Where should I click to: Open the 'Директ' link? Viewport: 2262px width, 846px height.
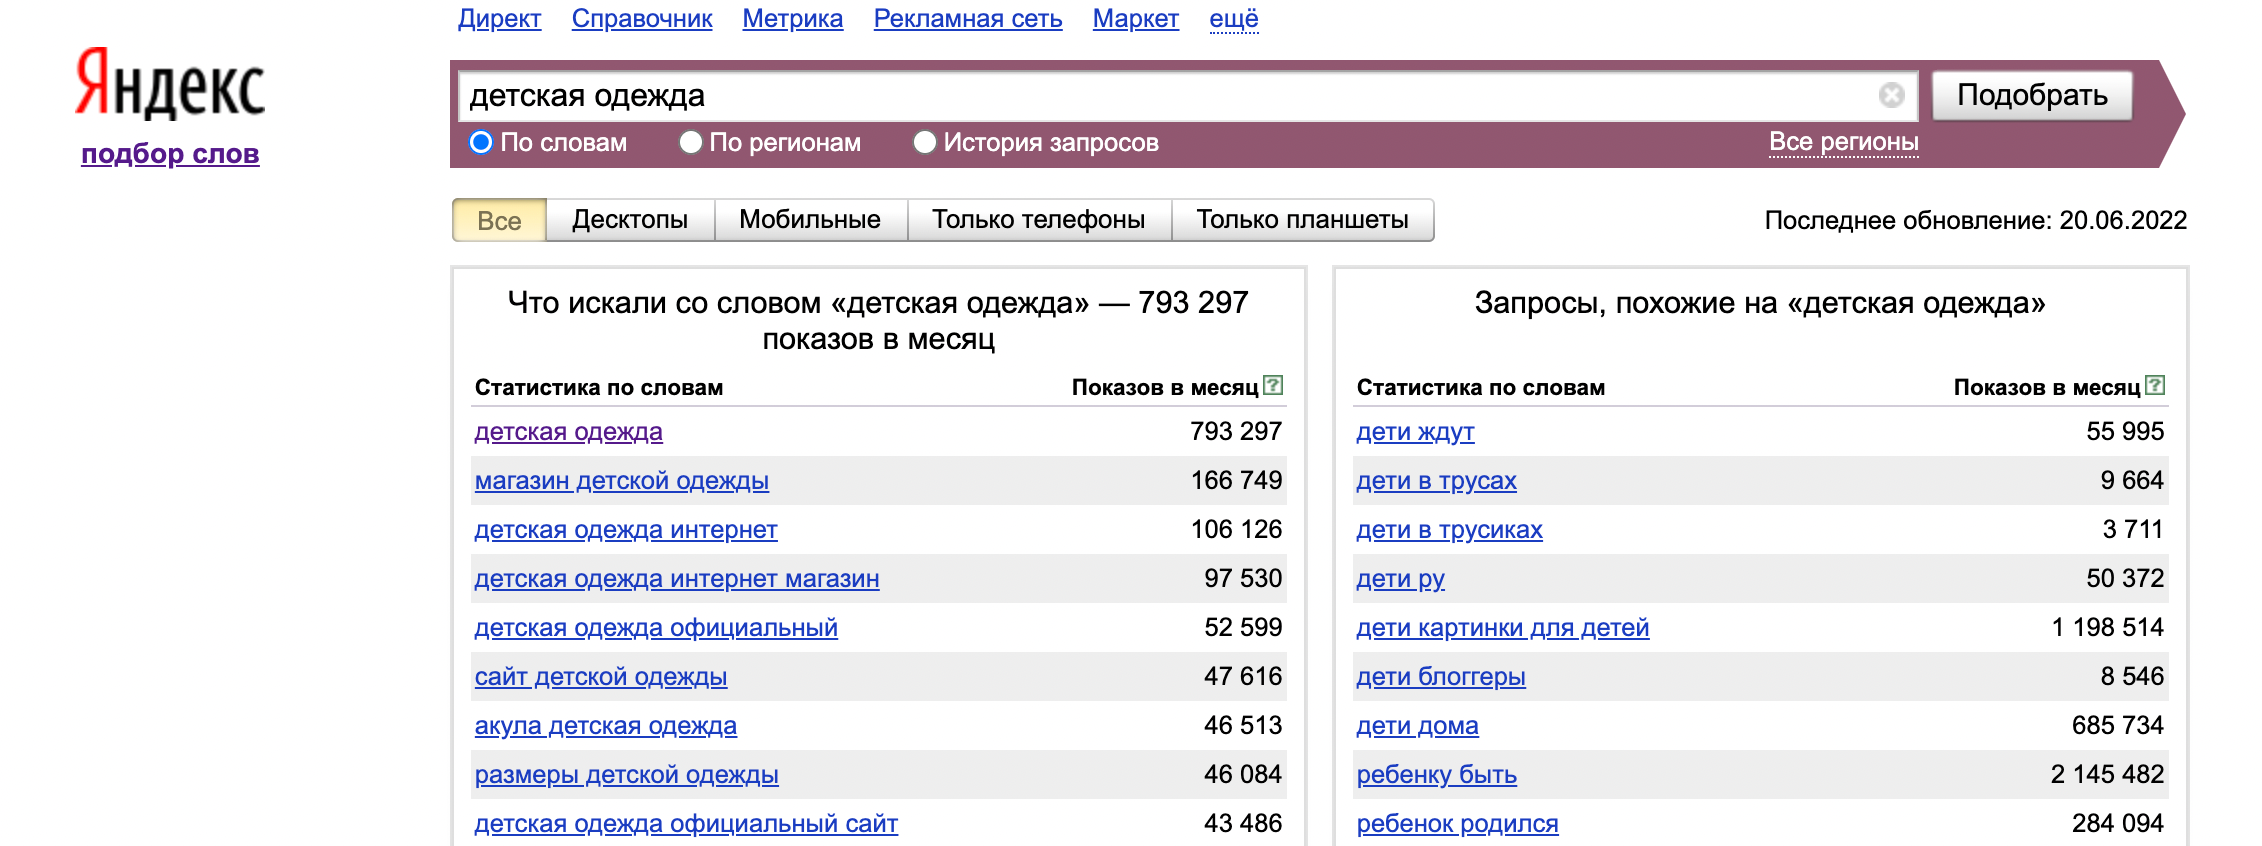[499, 18]
